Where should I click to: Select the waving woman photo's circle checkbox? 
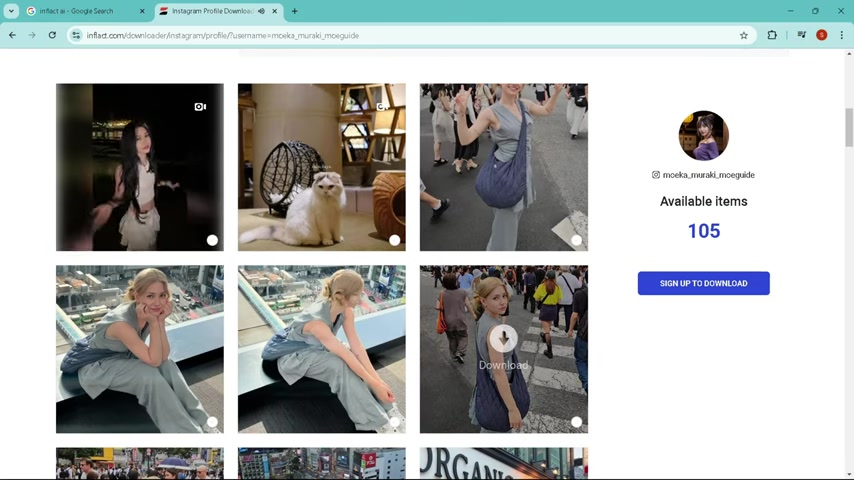[576, 240]
